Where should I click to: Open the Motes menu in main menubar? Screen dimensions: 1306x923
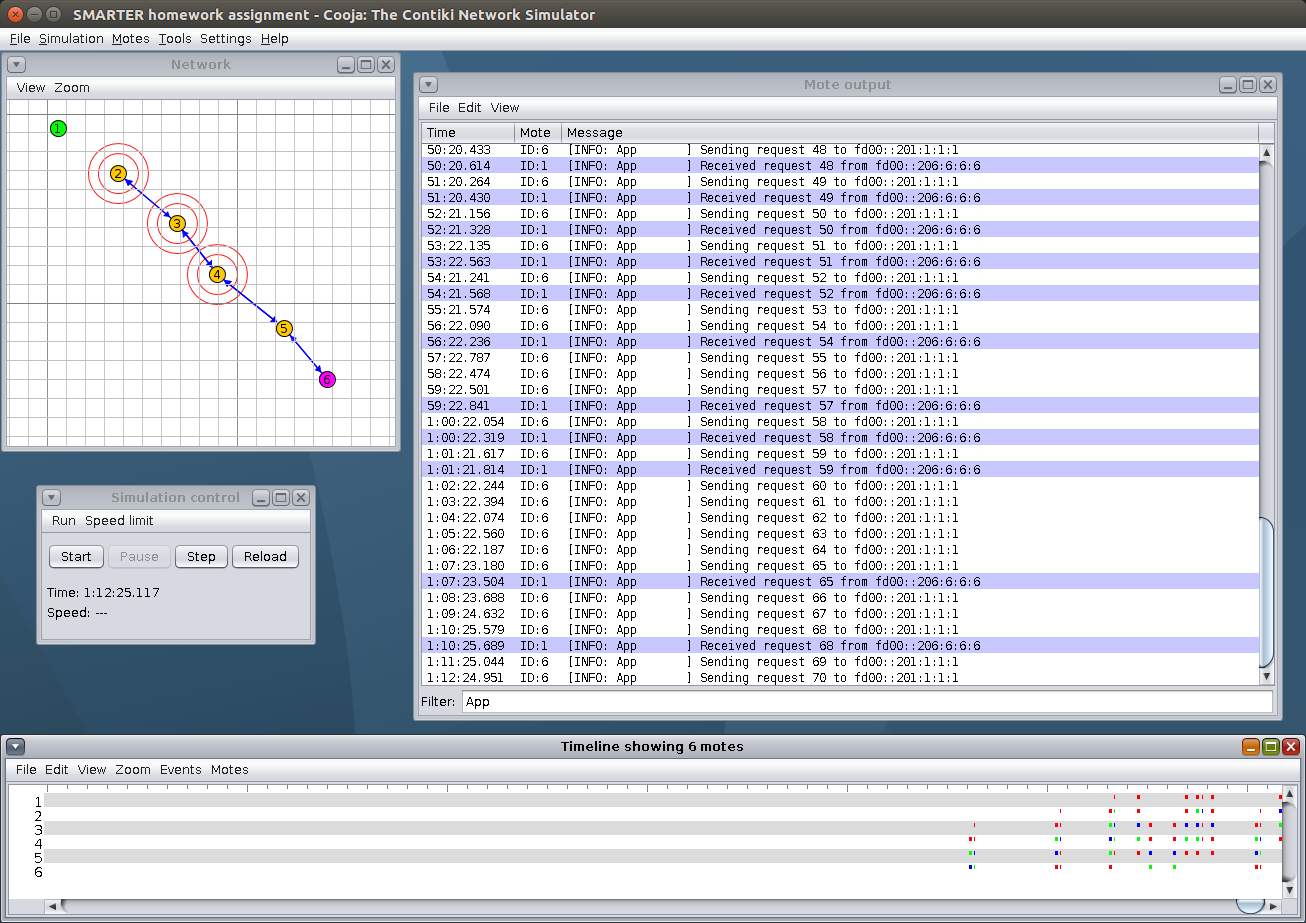click(131, 39)
